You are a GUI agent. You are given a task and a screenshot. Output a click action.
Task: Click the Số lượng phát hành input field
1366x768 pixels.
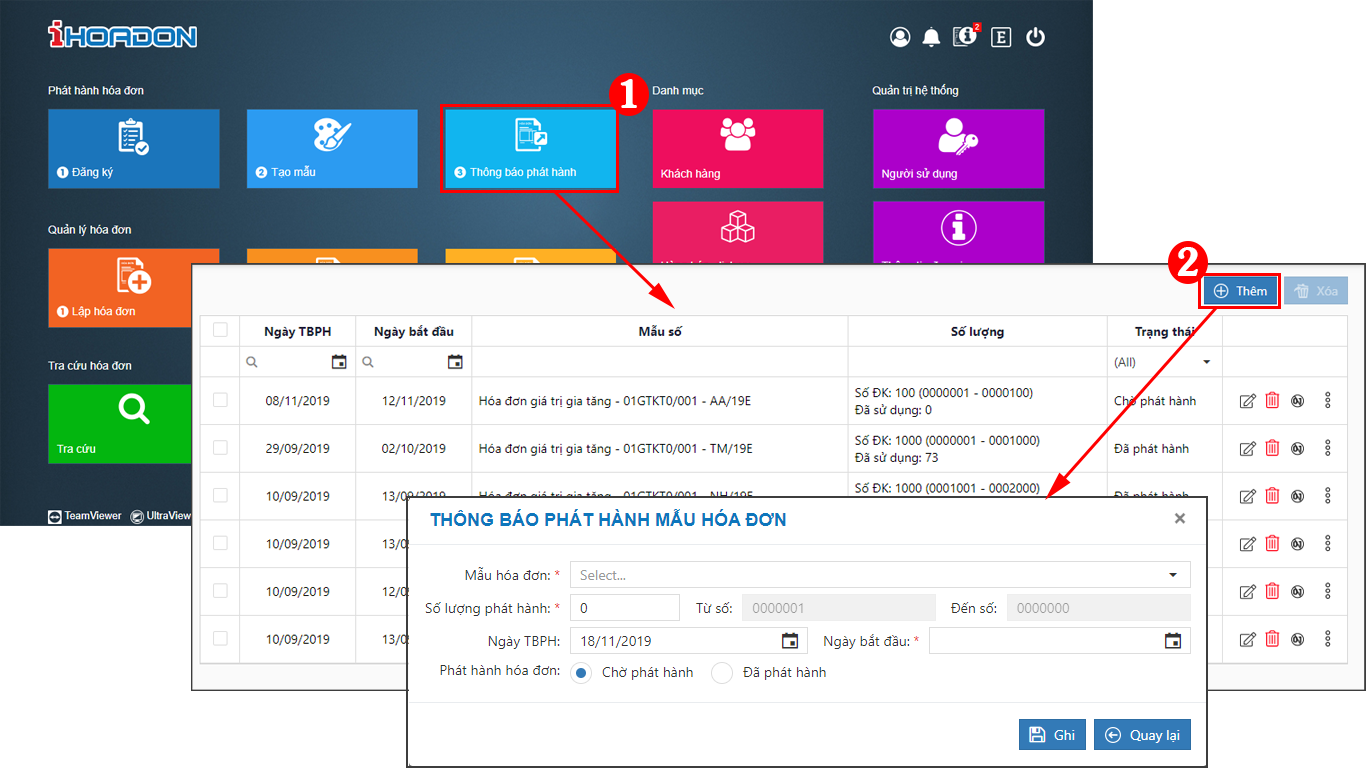point(624,608)
